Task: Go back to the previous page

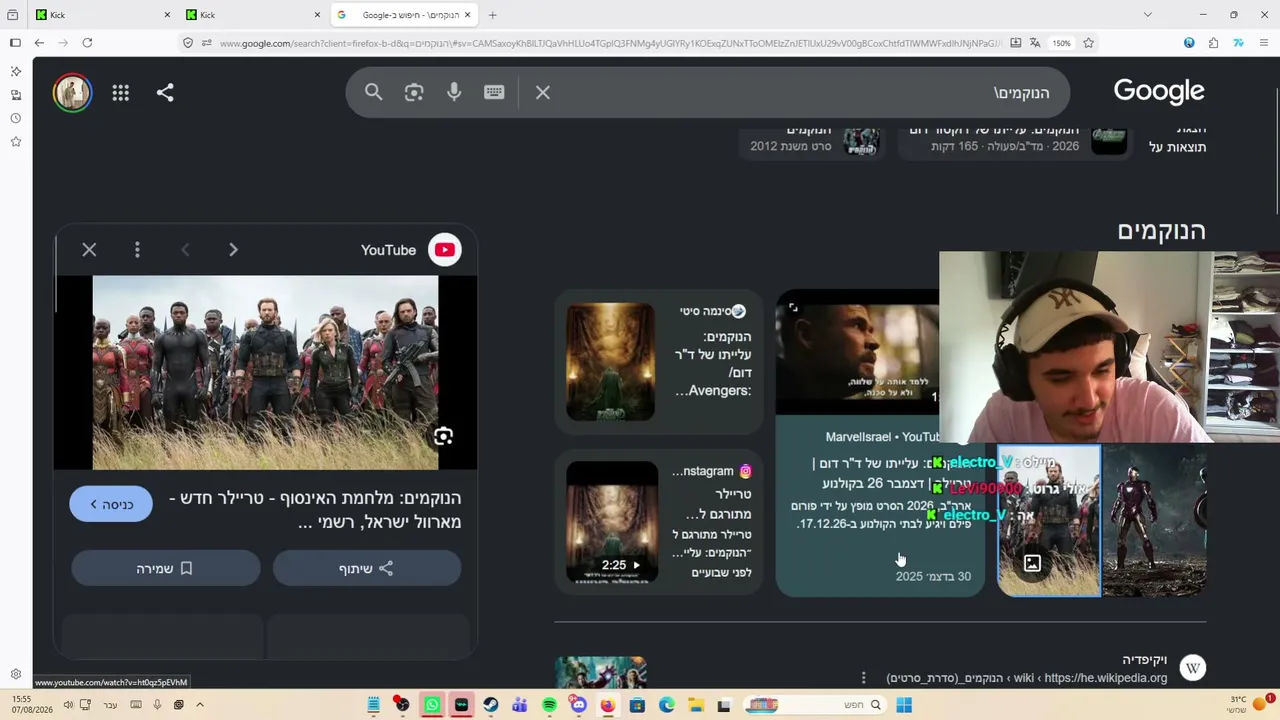Action: coord(39,43)
